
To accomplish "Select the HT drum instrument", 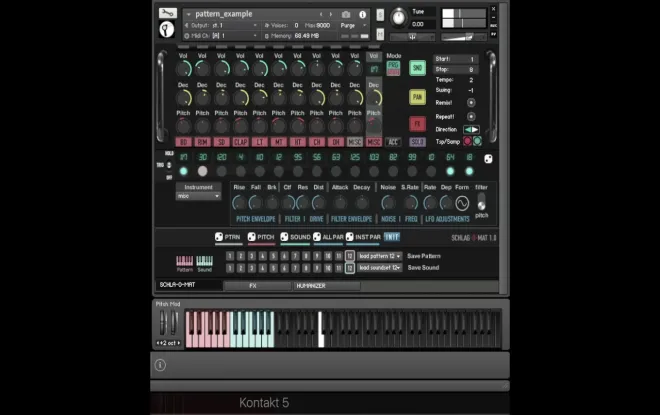I will click(298, 142).
